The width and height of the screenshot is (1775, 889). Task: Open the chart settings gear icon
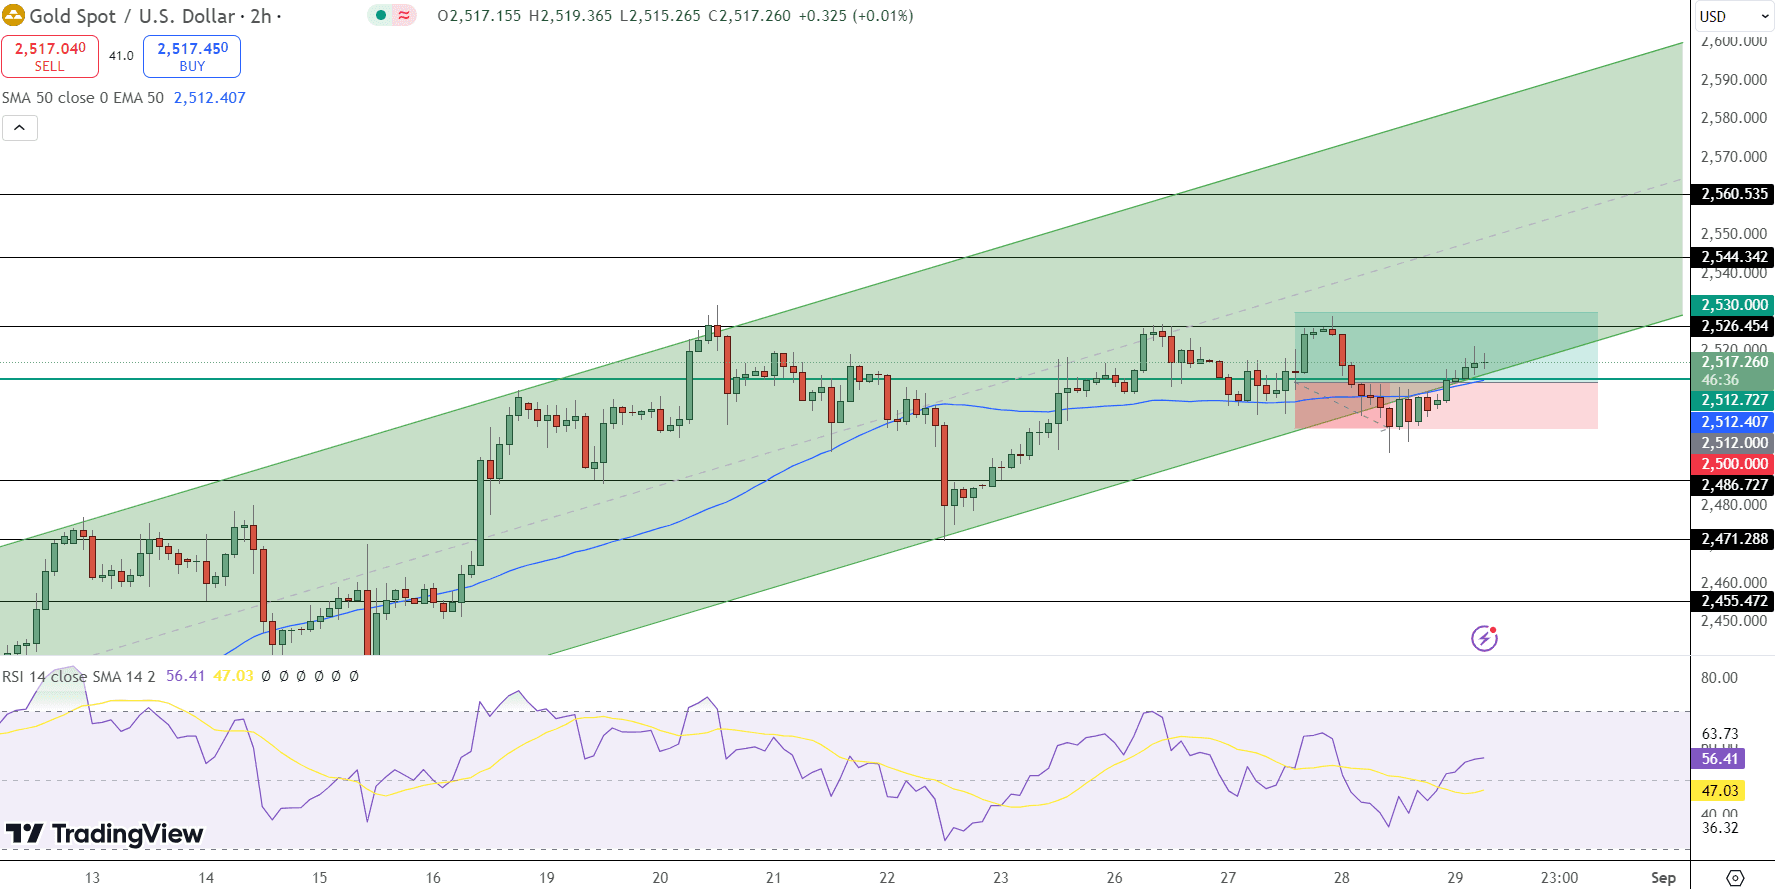[1735, 877]
